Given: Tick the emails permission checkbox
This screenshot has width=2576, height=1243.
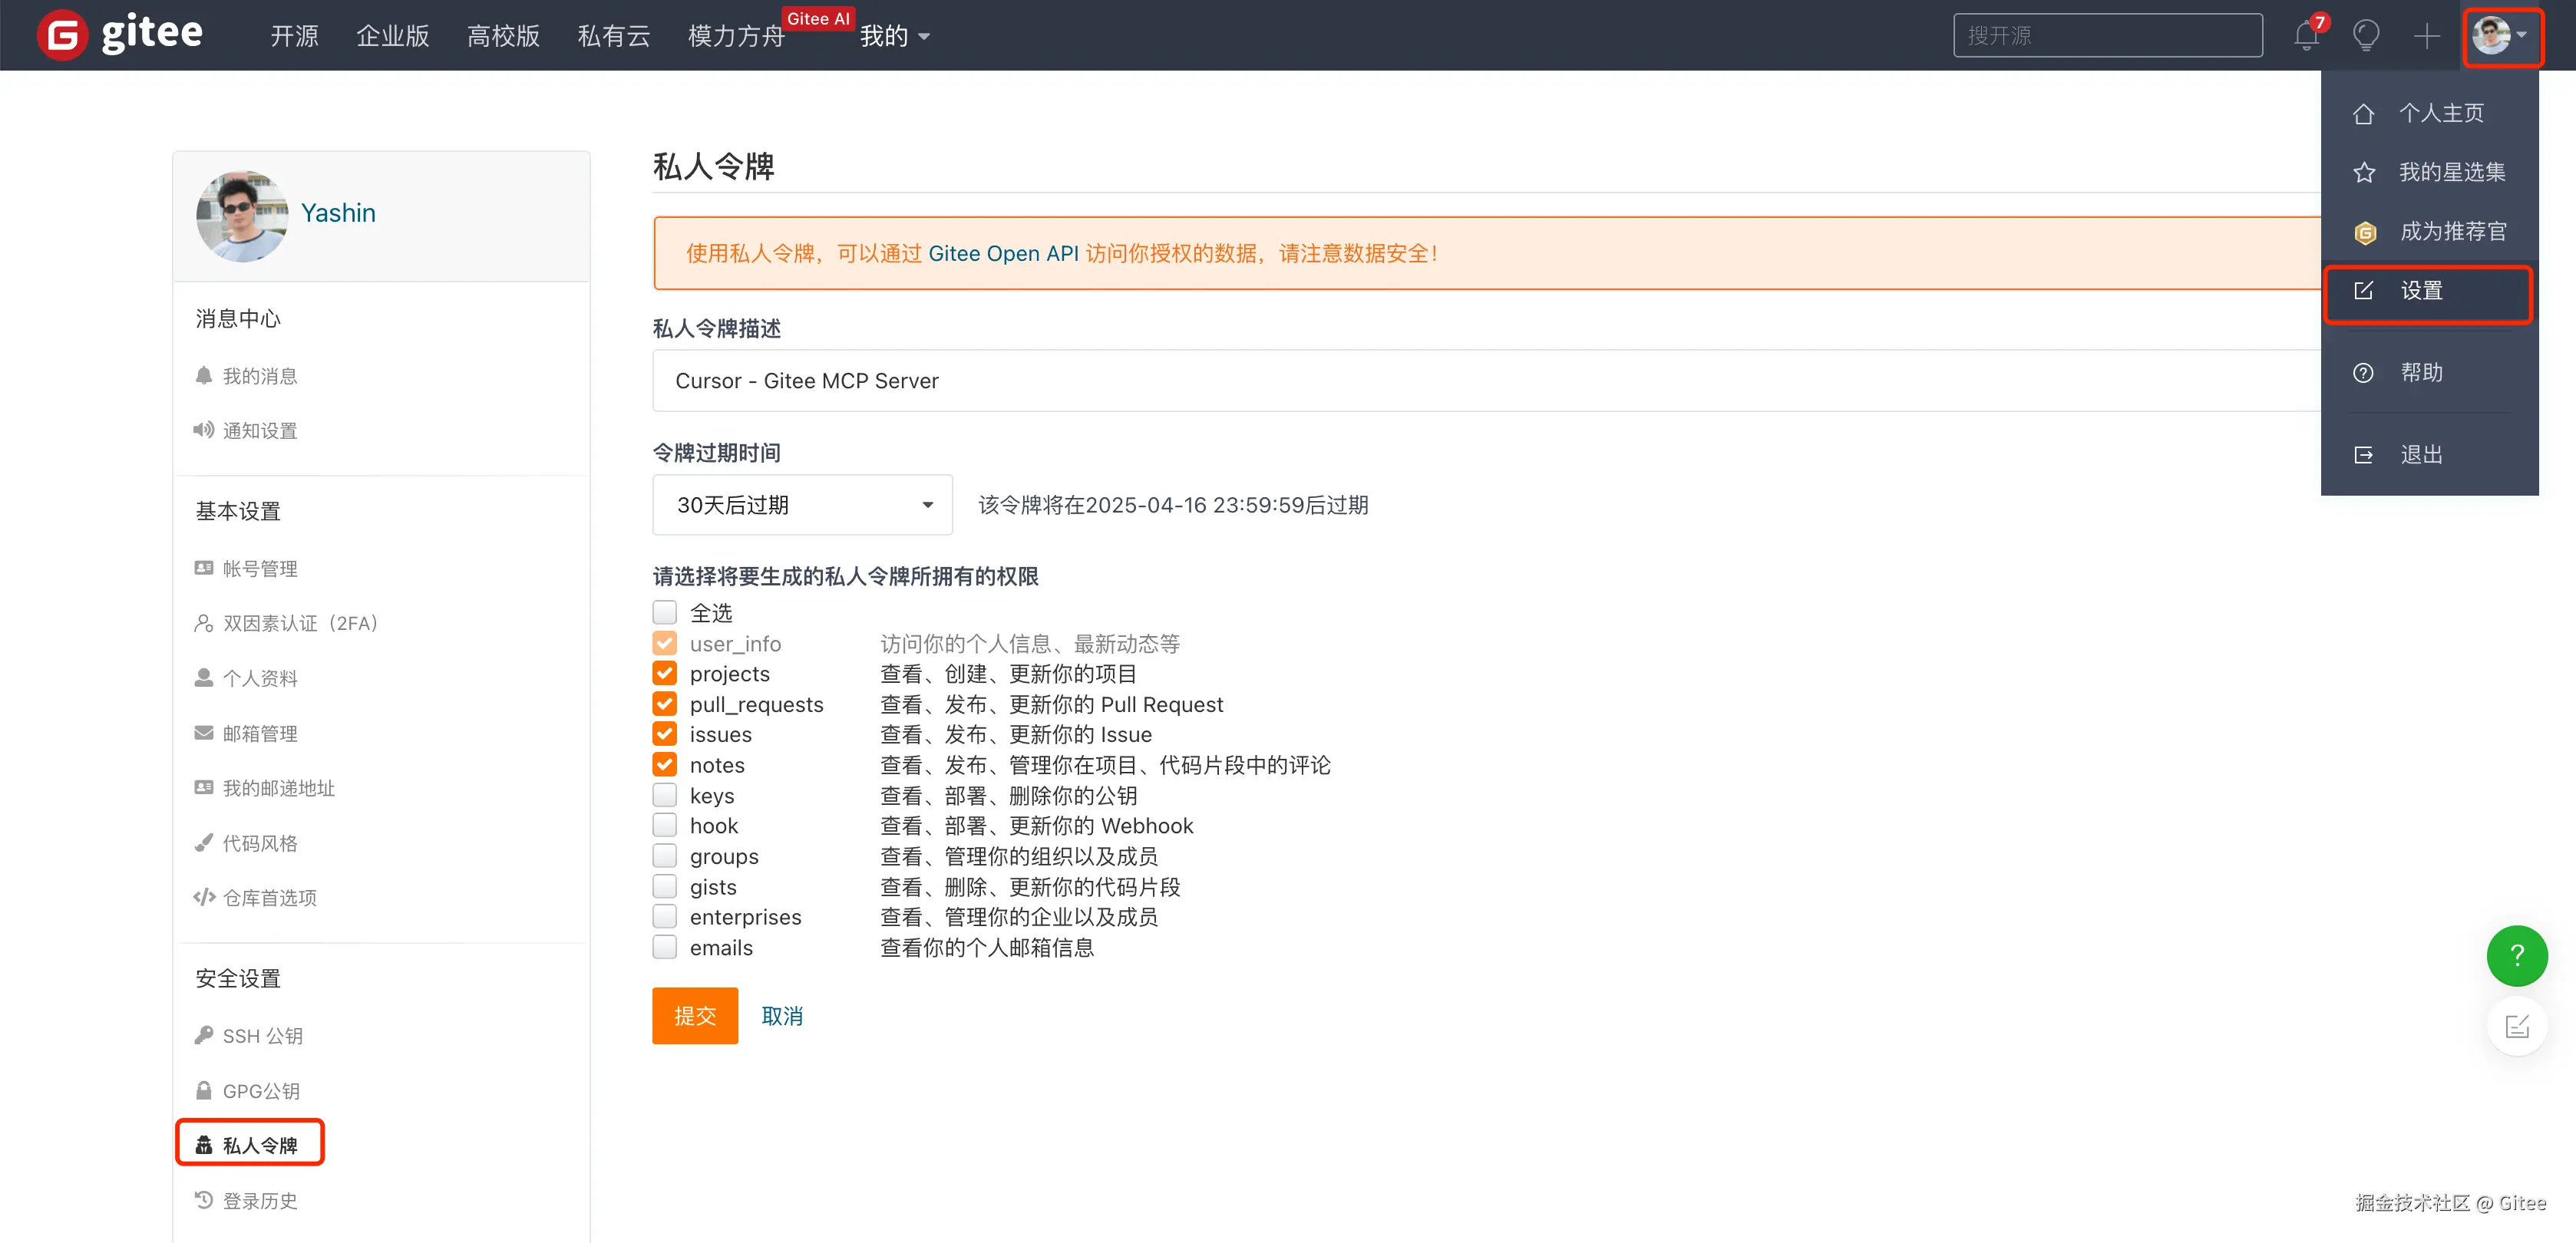Looking at the screenshot, I should [x=665, y=947].
